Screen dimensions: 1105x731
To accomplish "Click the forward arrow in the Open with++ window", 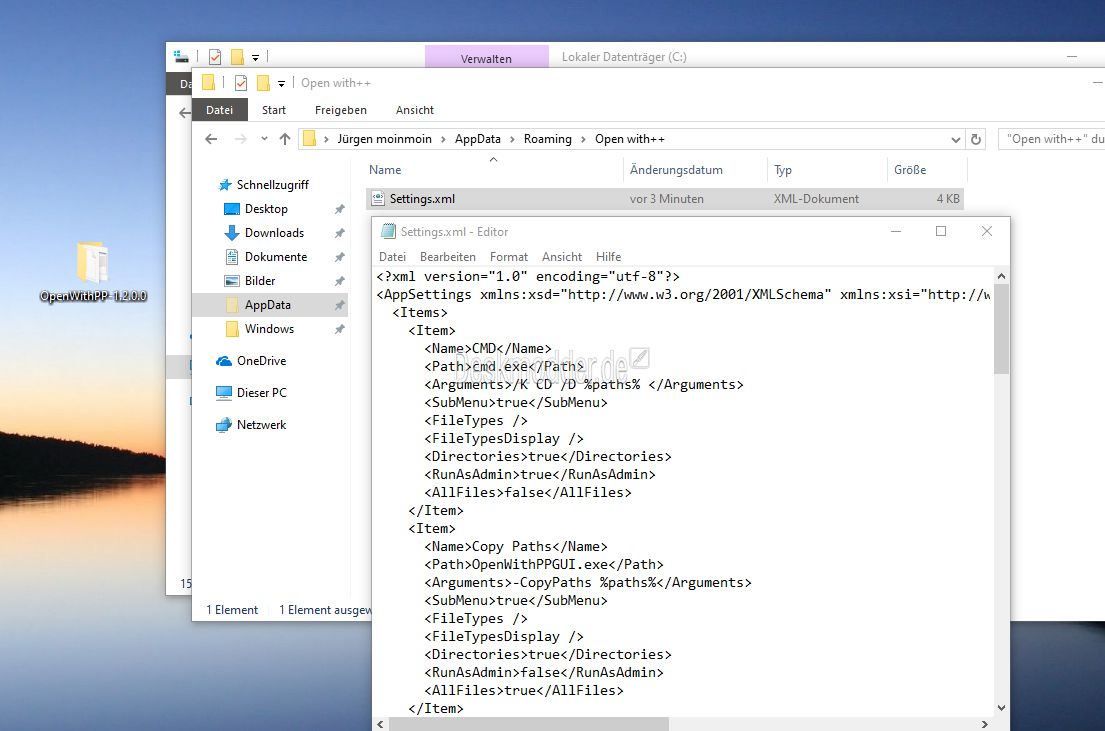I will pyautogui.click(x=240, y=139).
